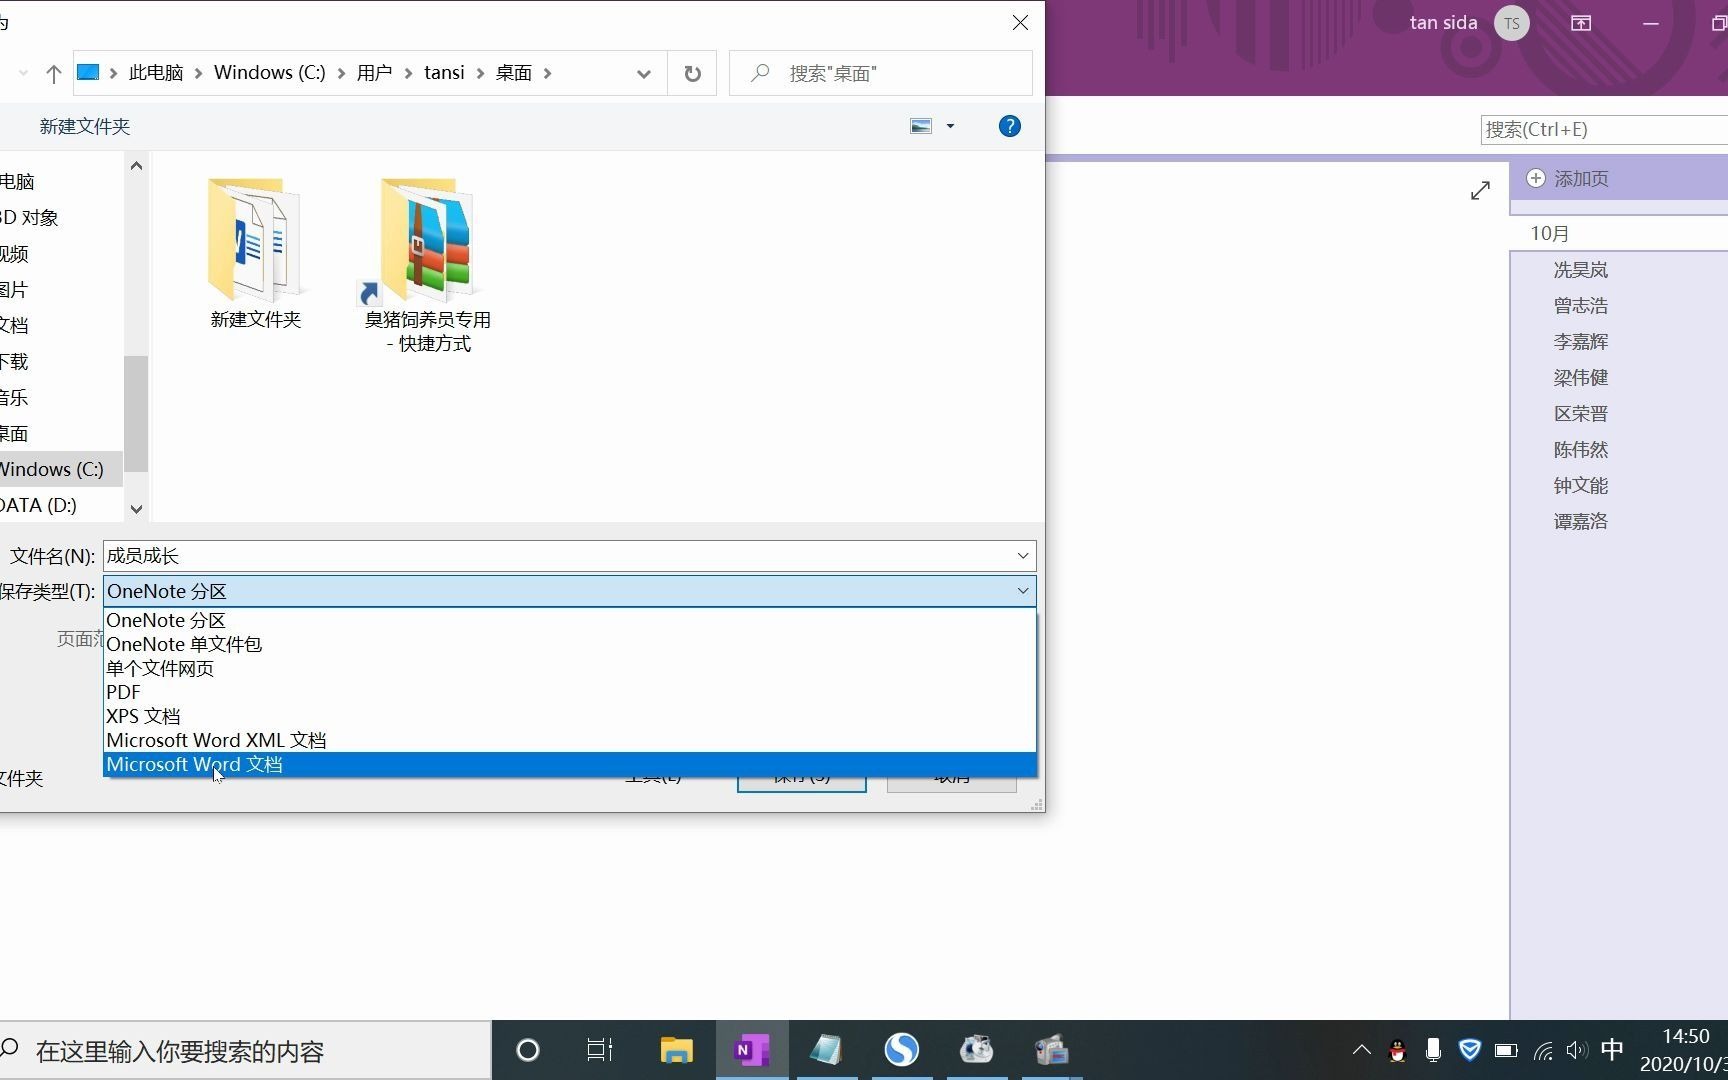The height and width of the screenshot is (1080, 1728).
Task: Choose OneNote 单文件包 from the type list
Action: [570, 644]
